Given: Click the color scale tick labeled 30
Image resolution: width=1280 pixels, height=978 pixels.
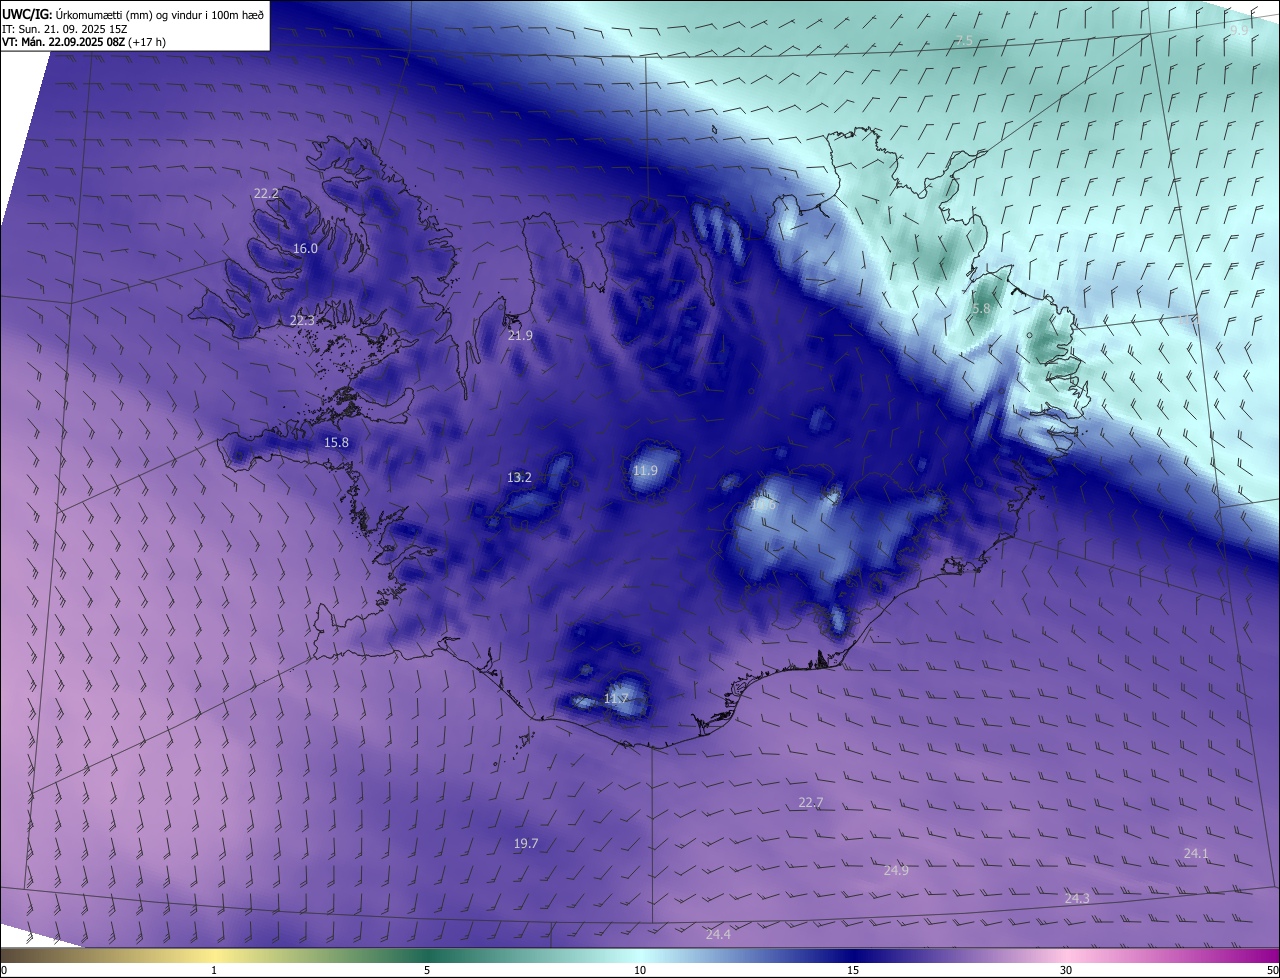Looking at the screenshot, I should click(x=1066, y=970).
